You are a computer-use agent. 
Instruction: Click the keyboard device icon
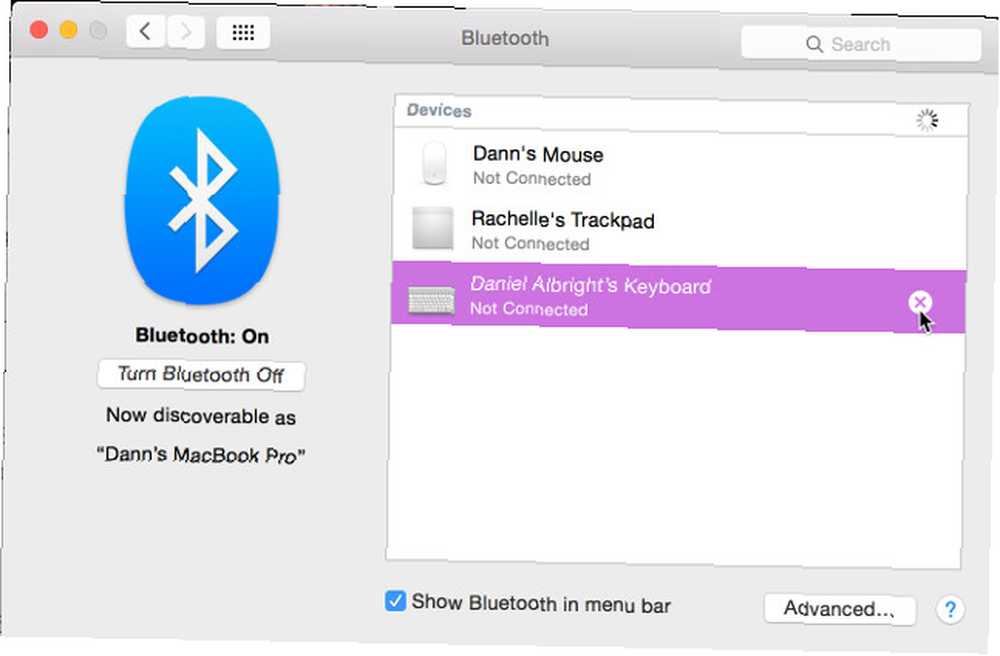click(x=432, y=300)
